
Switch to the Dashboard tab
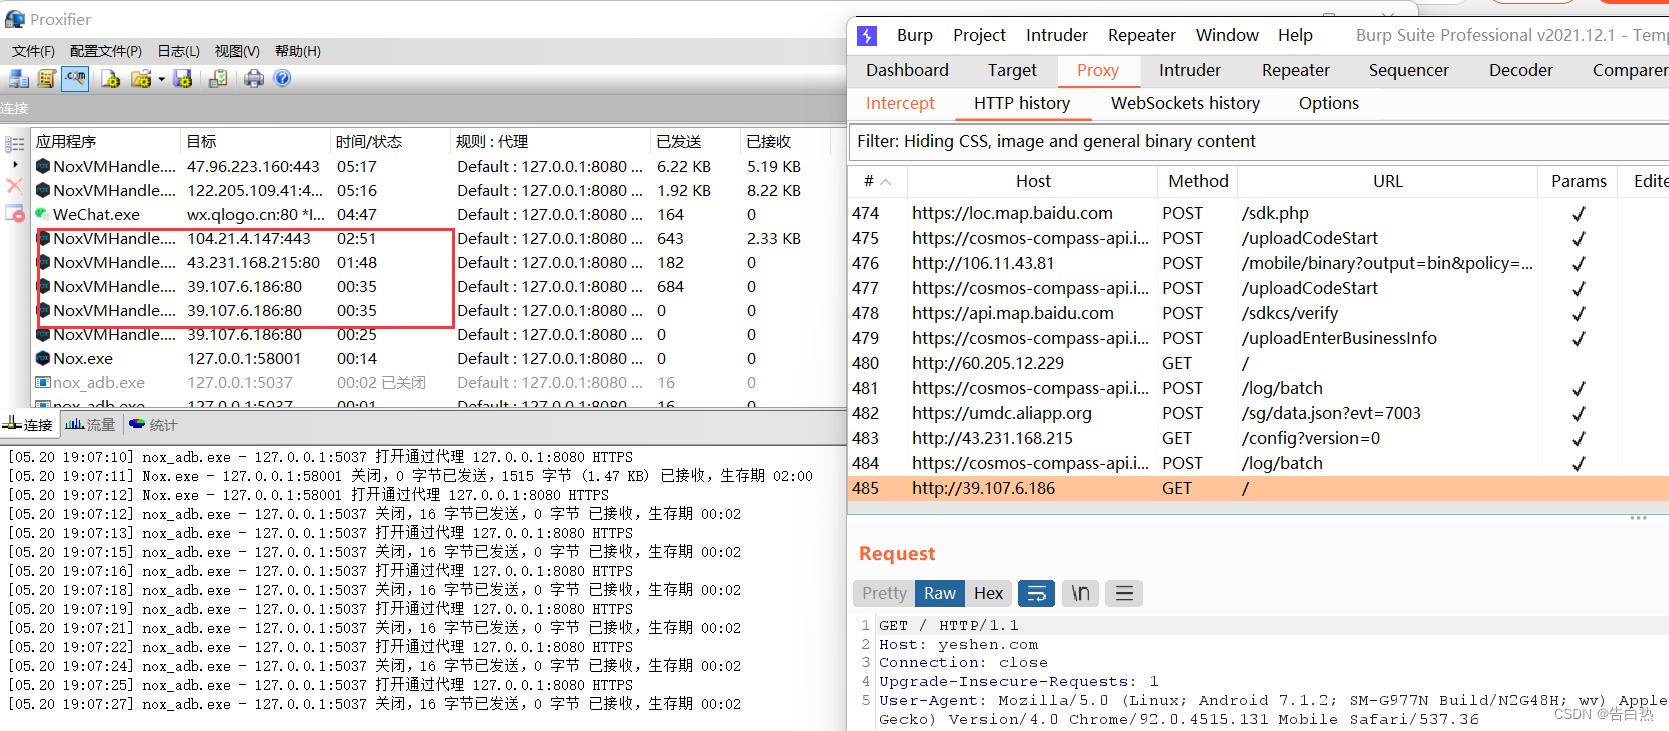(907, 70)
